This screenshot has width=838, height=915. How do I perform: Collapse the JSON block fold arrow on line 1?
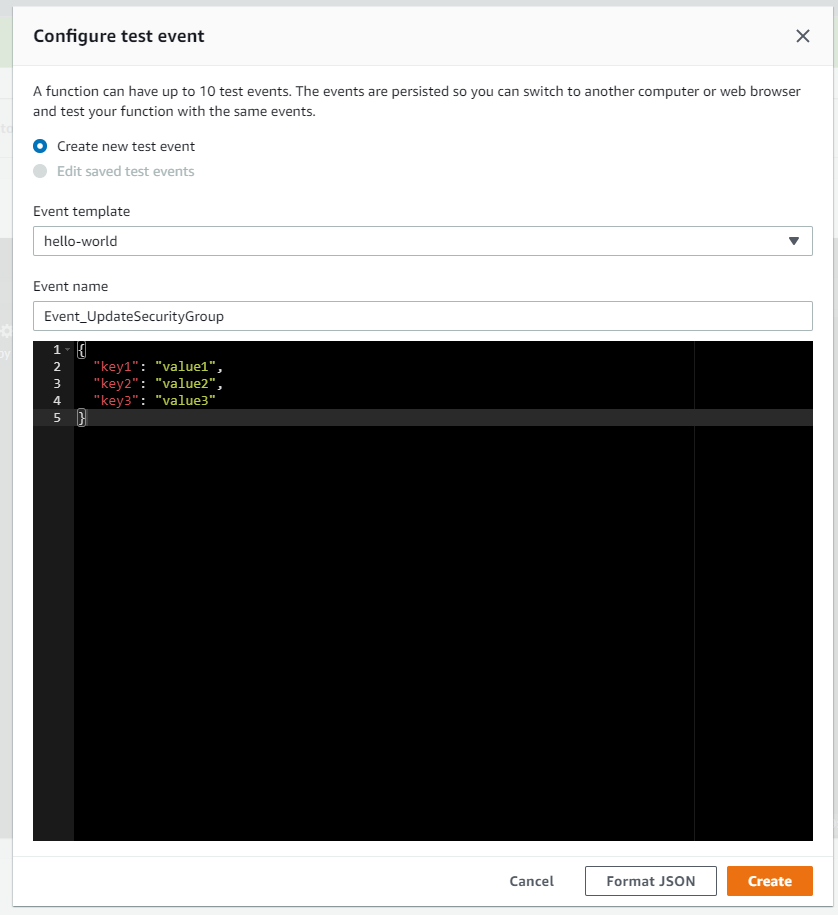pyautogui.click(x=67, y=350)
